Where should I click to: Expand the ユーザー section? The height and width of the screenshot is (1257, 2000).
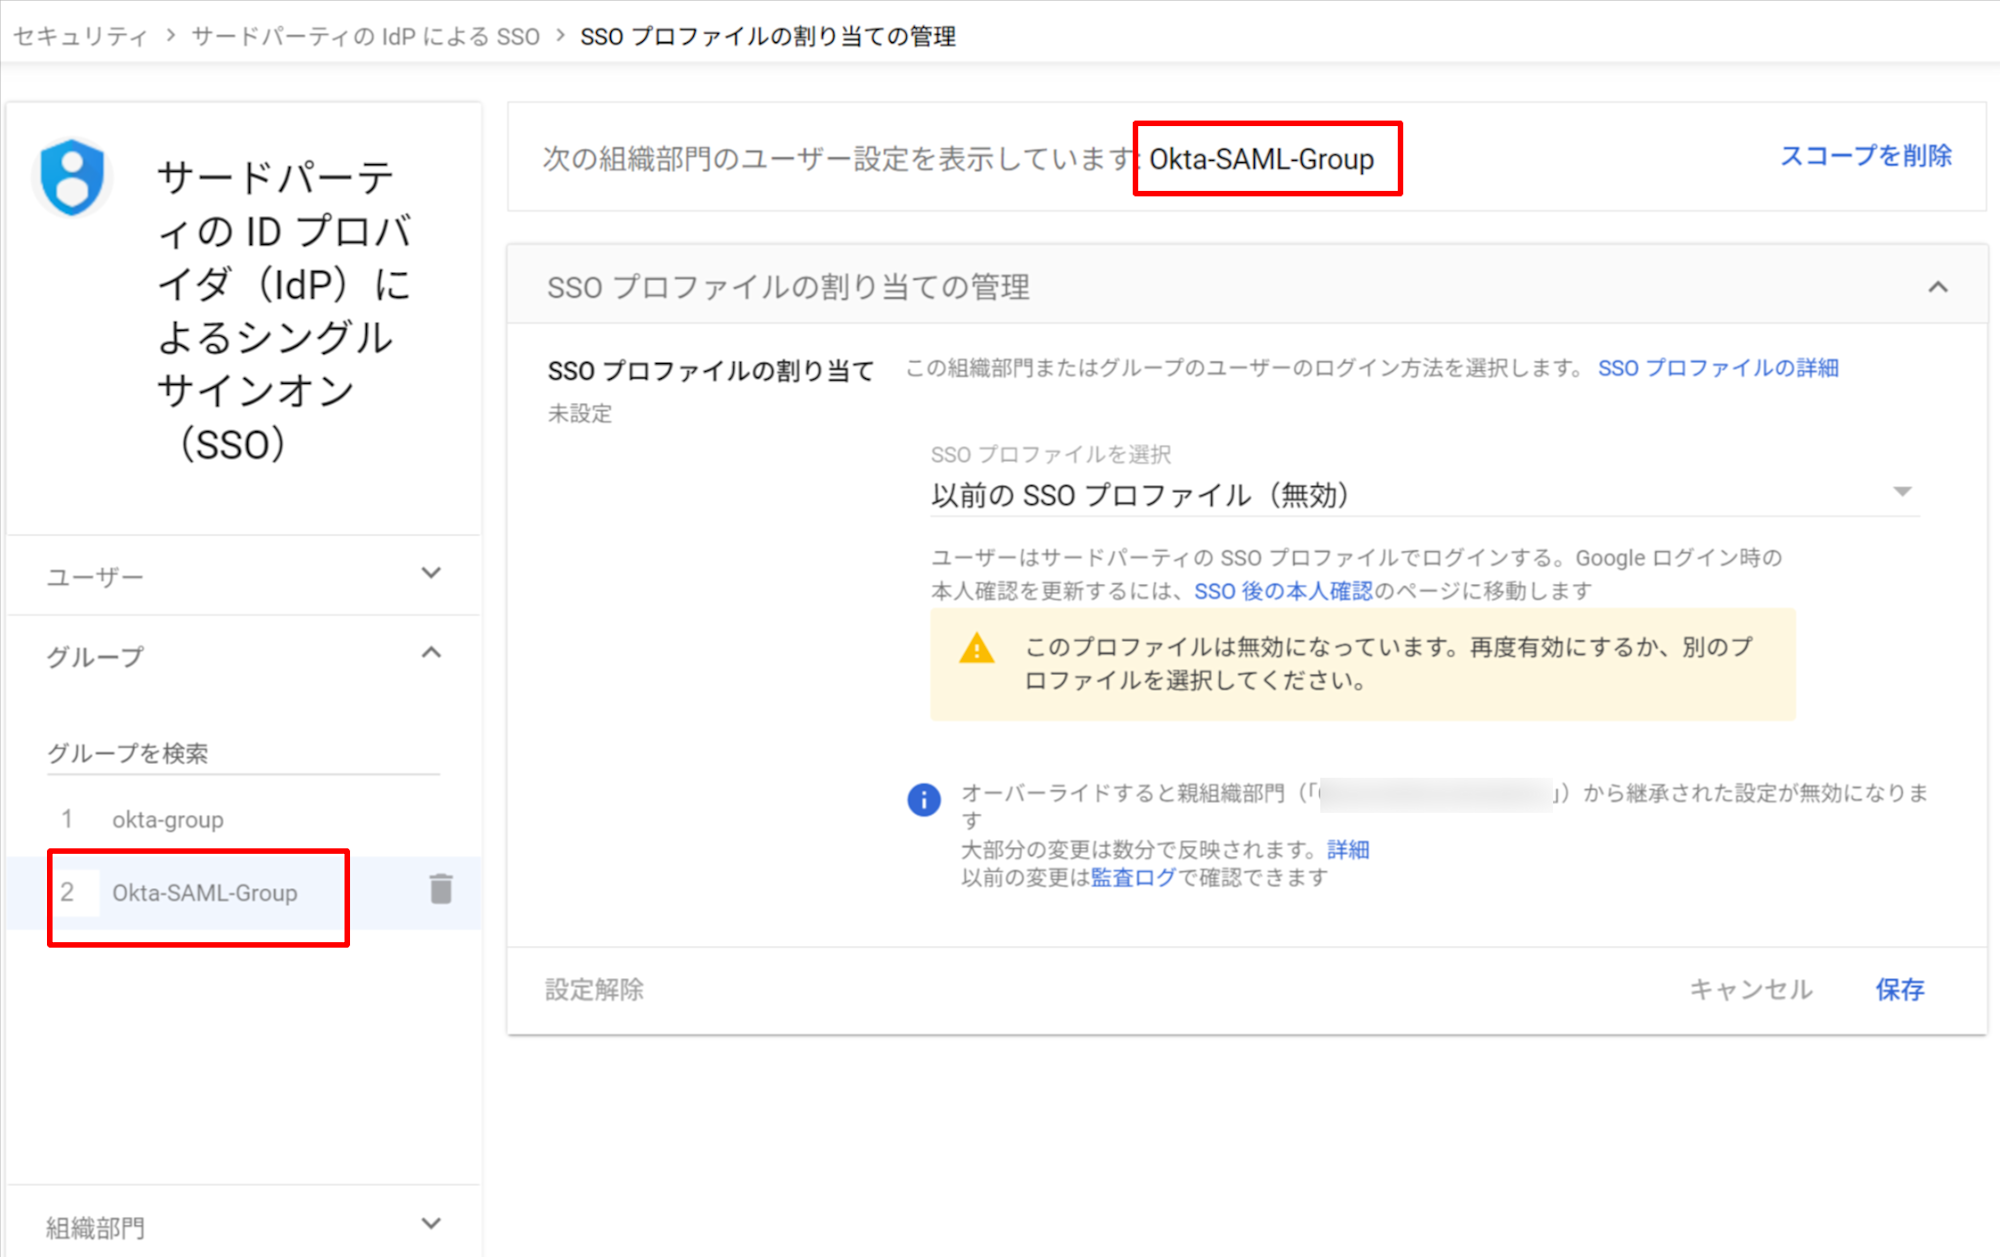pyautogui.click(x=431, y=573)
